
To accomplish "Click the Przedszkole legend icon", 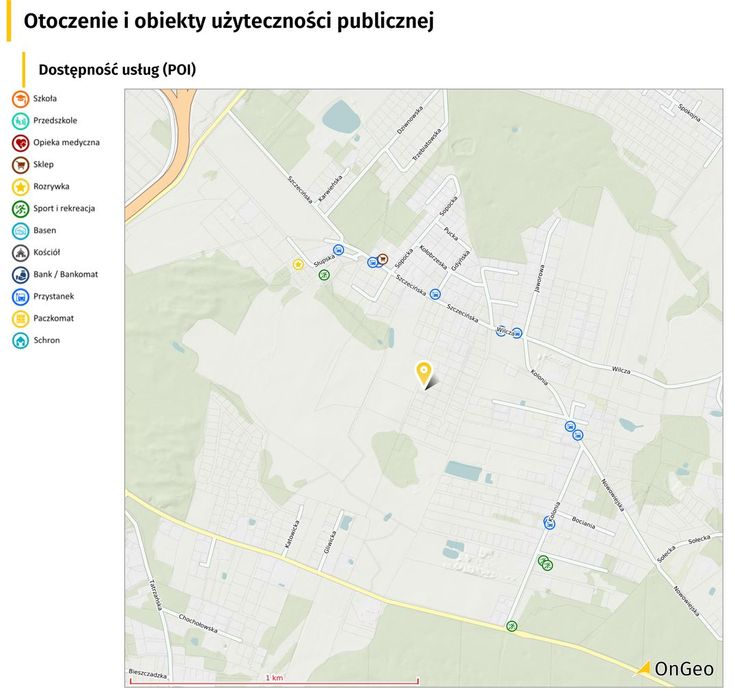I will coord(21,121).
